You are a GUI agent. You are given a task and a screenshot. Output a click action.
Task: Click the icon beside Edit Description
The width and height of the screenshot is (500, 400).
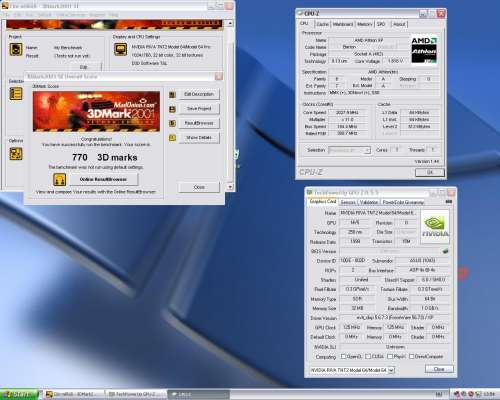tap(172, 95)
